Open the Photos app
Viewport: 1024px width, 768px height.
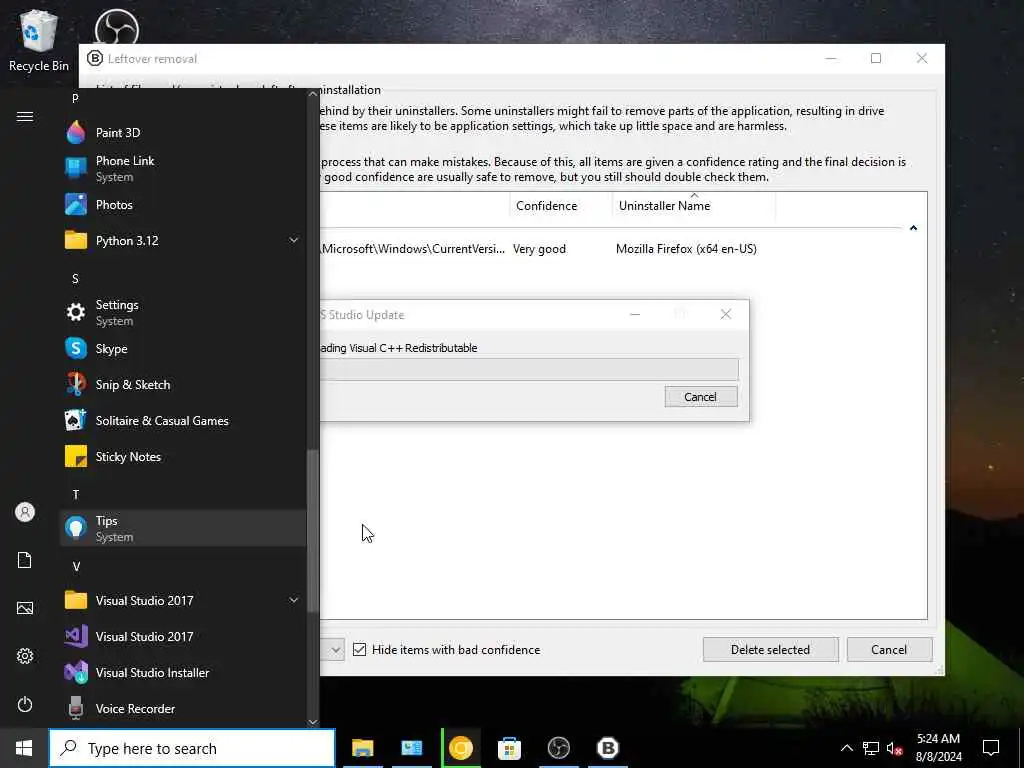coord(183,204)
